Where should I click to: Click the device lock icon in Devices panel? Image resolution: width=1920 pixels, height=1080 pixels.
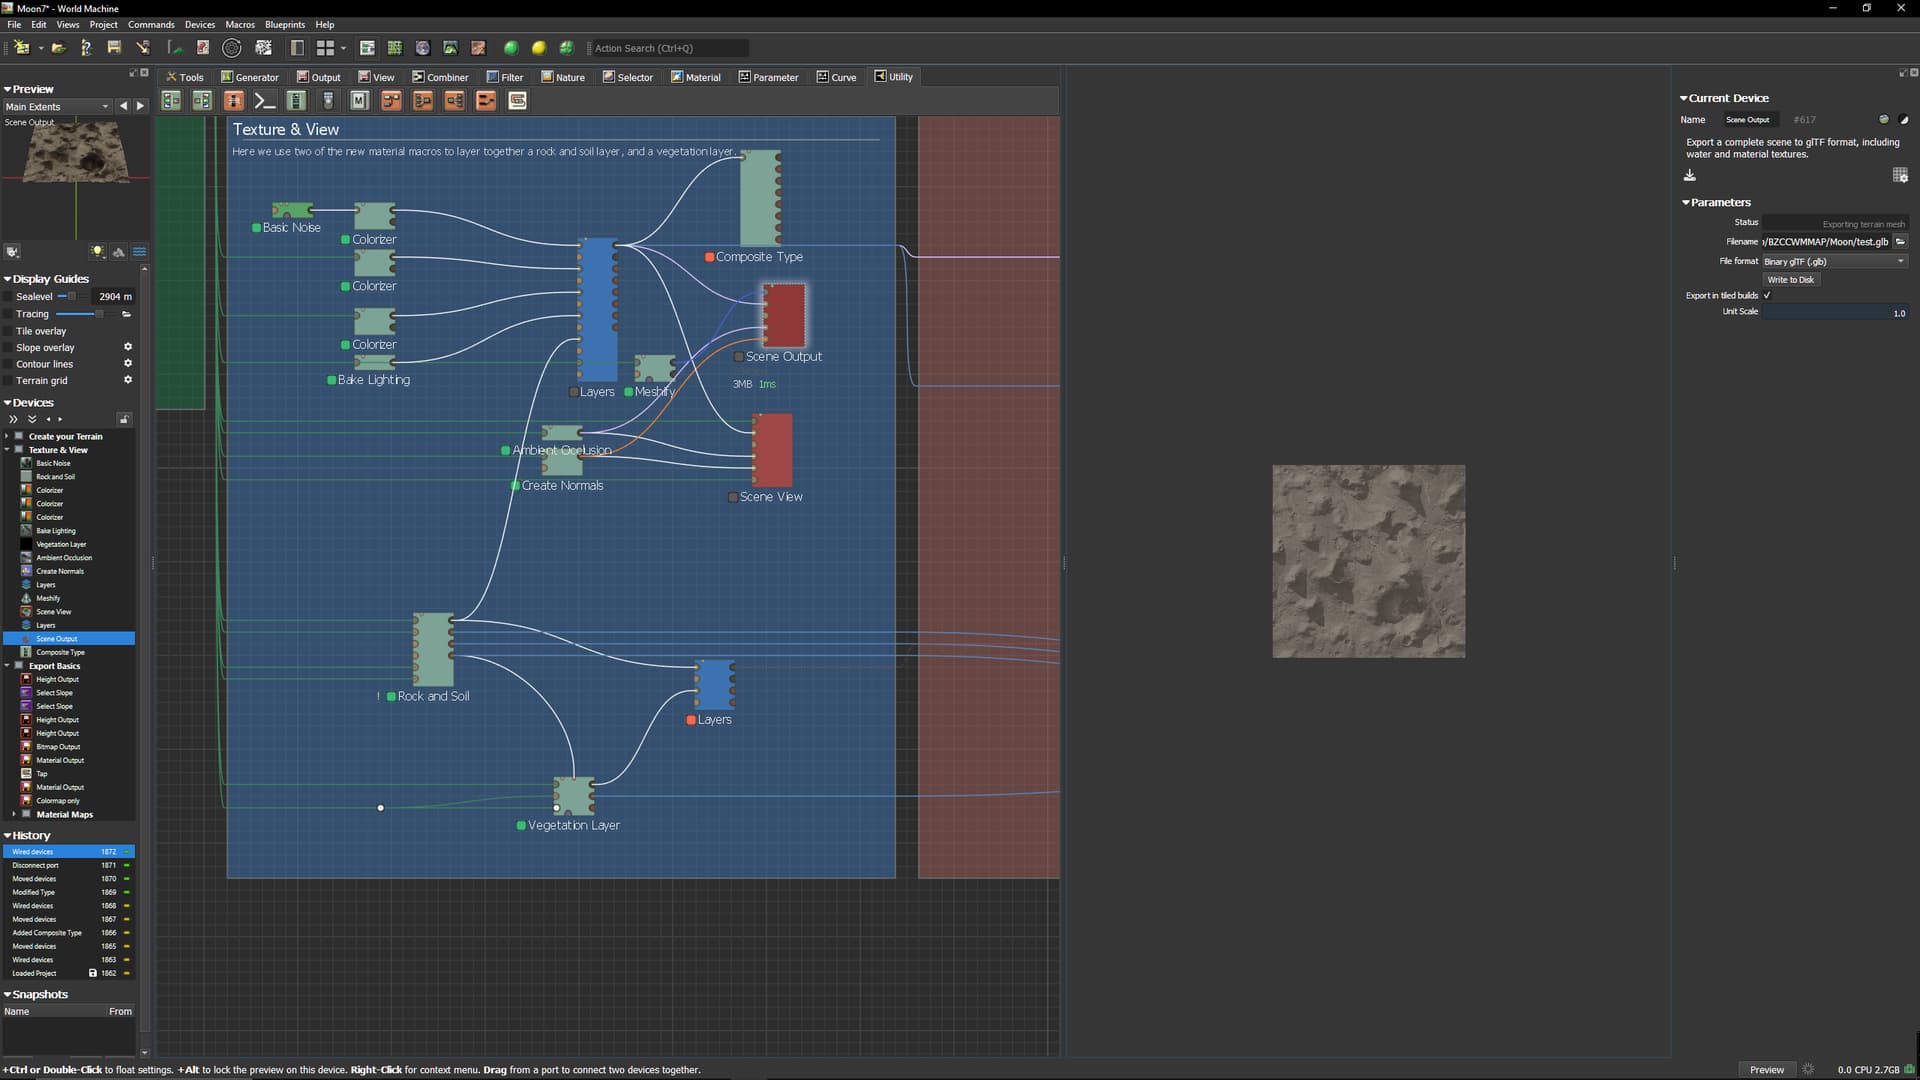click(124, 419)
